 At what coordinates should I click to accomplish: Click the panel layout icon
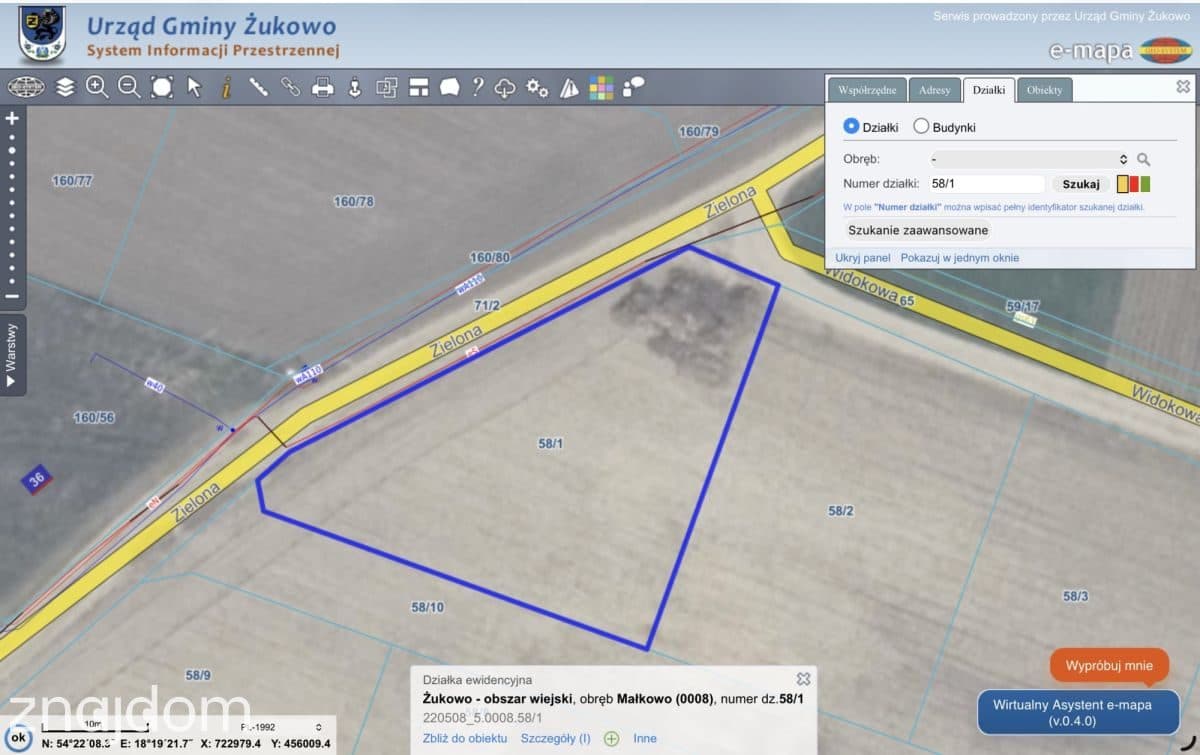pyautogui.click(x=418, y=87)
